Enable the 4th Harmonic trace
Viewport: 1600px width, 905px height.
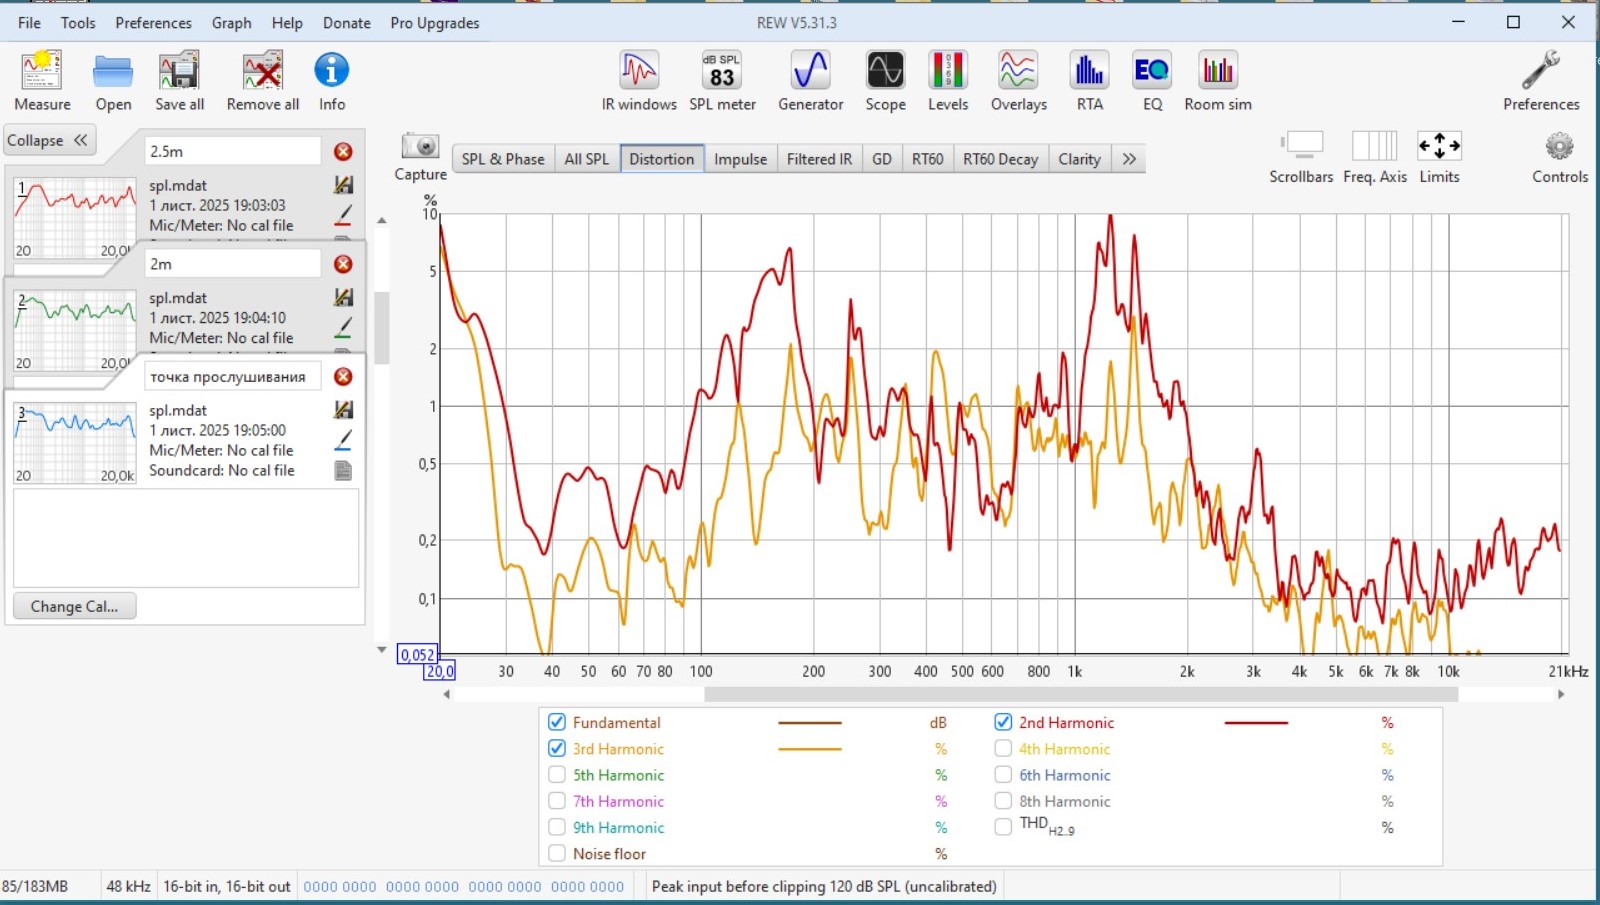pyautogui.click(x=1003, y=748)
